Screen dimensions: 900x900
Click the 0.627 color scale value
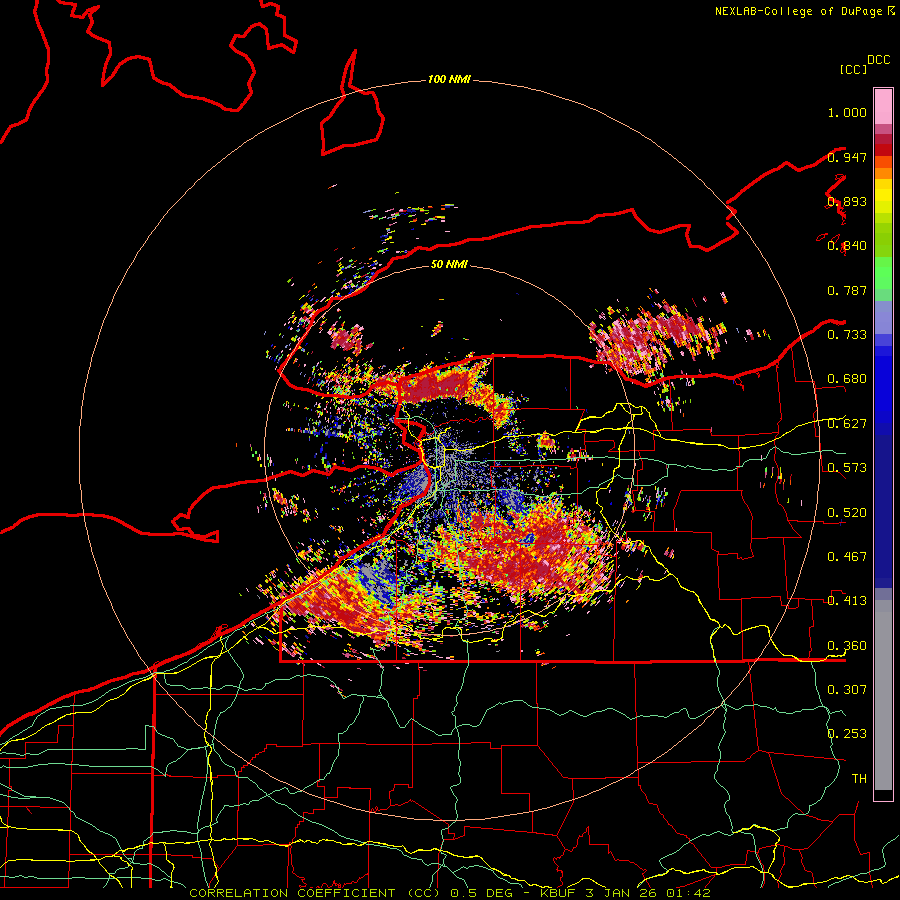click(x=847, y=424)
